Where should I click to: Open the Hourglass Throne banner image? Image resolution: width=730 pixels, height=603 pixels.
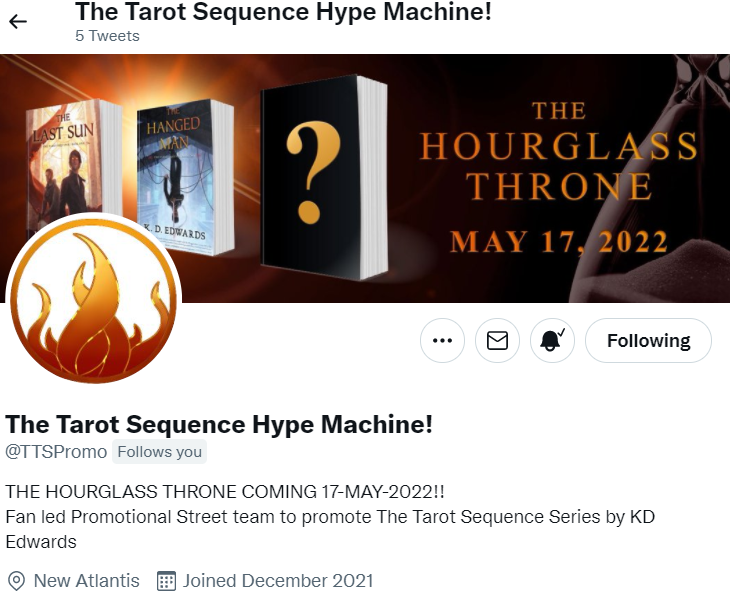[x=365, y=178]
